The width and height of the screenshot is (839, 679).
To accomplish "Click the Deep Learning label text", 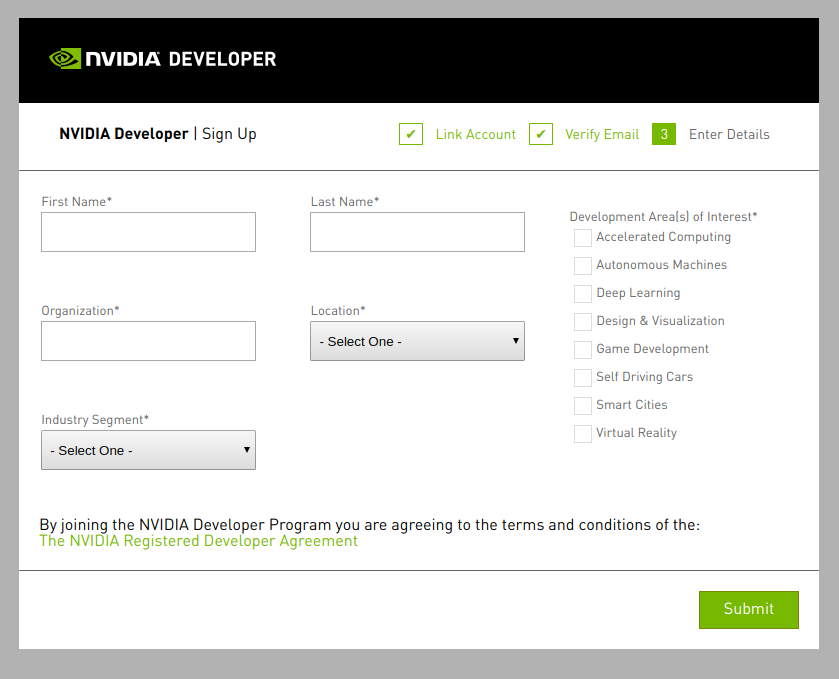I will pyautogui.click(x=638, y=293).
